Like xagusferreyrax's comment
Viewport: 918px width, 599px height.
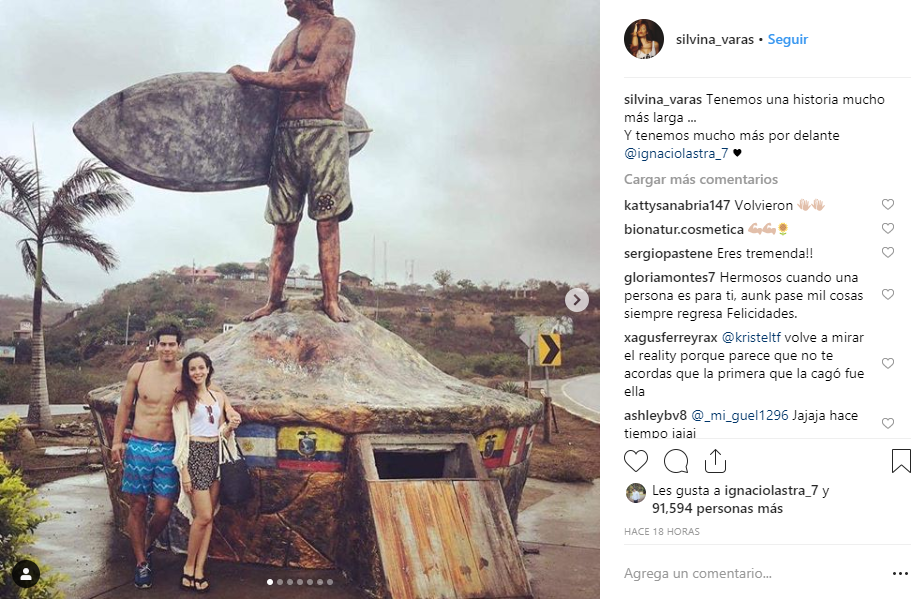(x=887, y=364)
